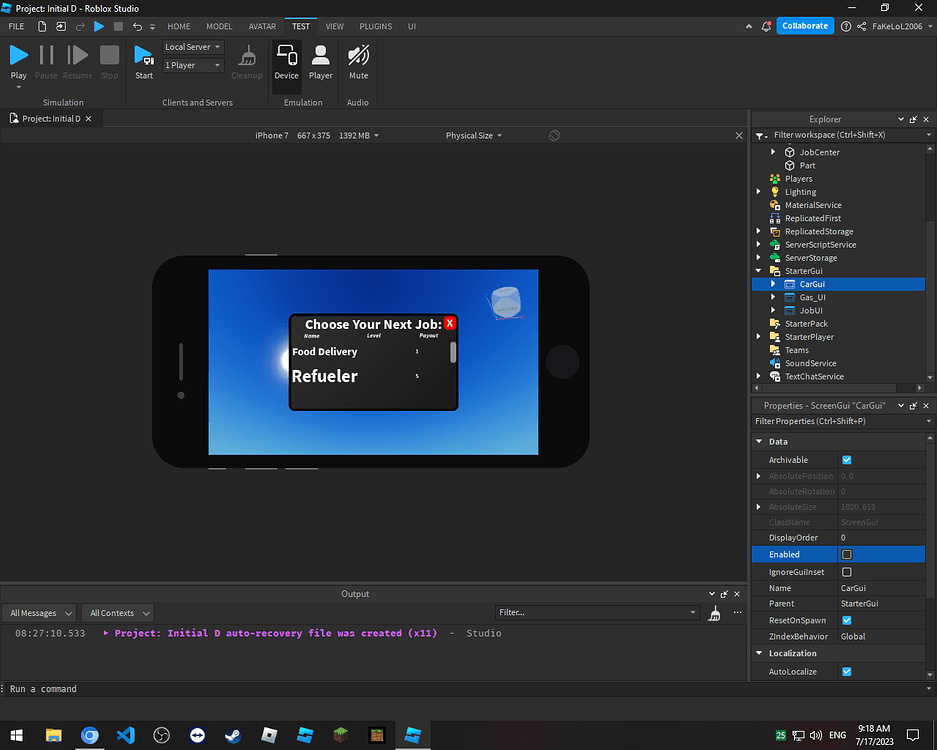
Task: Collapse the Data properties section
Action: (759, 442)
